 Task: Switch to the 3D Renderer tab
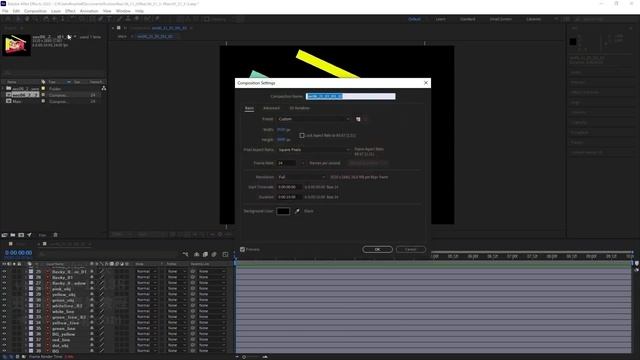pyautogui.click(x=300, y=108)
